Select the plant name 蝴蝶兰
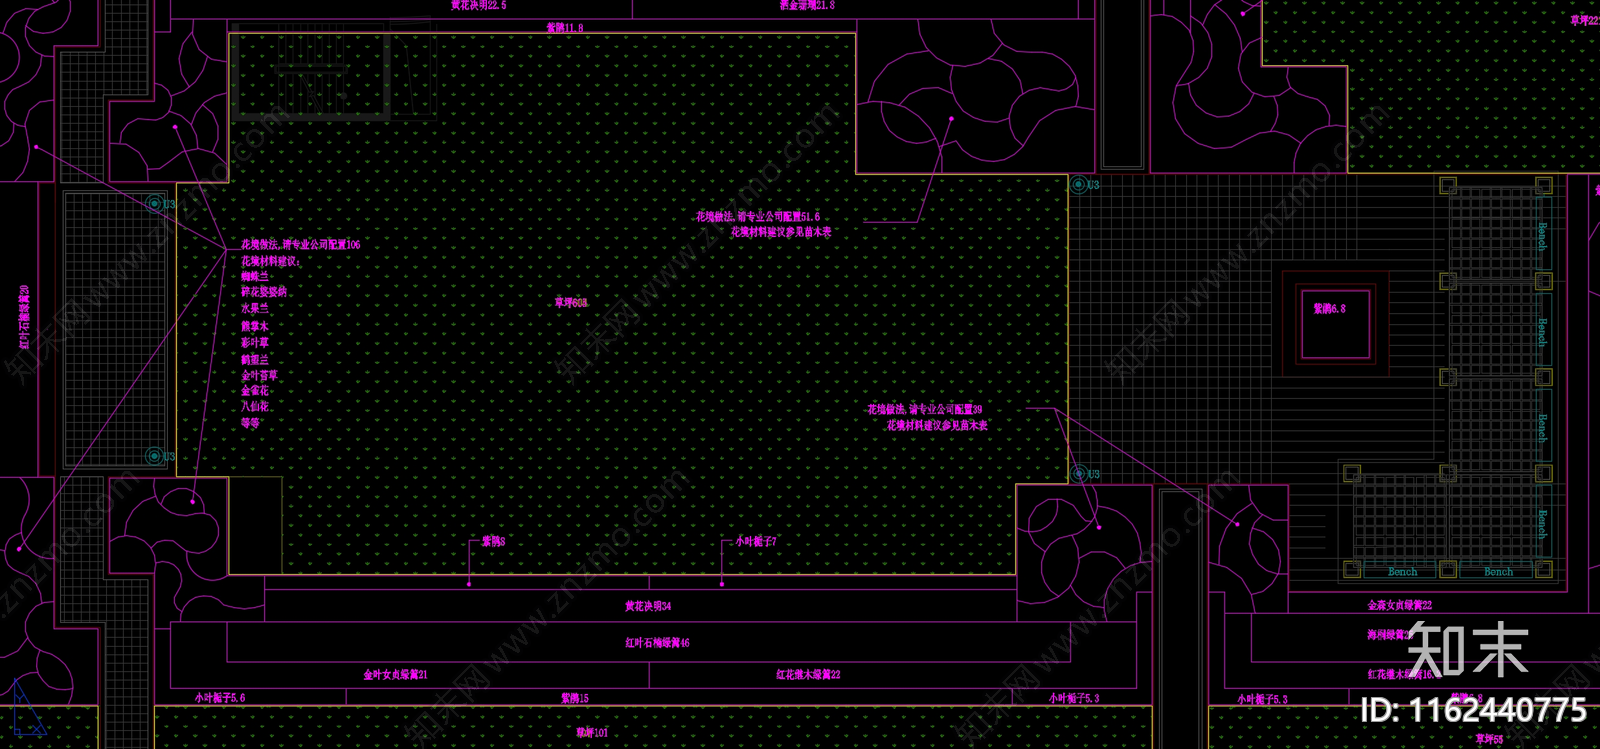Viewport: 1600px width, 749px height. 254,276
